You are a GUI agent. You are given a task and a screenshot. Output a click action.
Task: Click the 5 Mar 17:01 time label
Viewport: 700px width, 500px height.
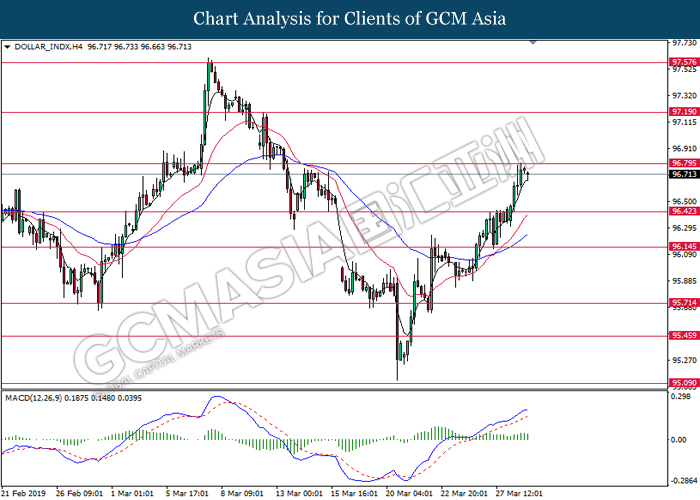(187, 493)
